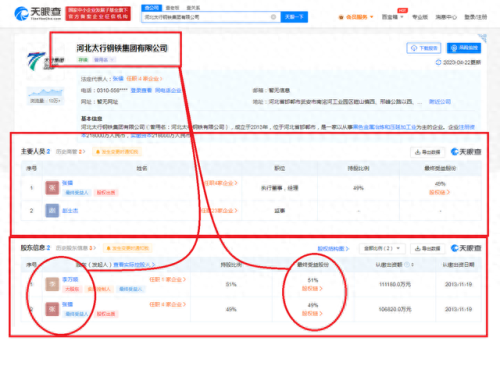Viewport: 500px width, 366px height.
Task: Select the 查公司 search tab
Action: (x=152, y=8)
